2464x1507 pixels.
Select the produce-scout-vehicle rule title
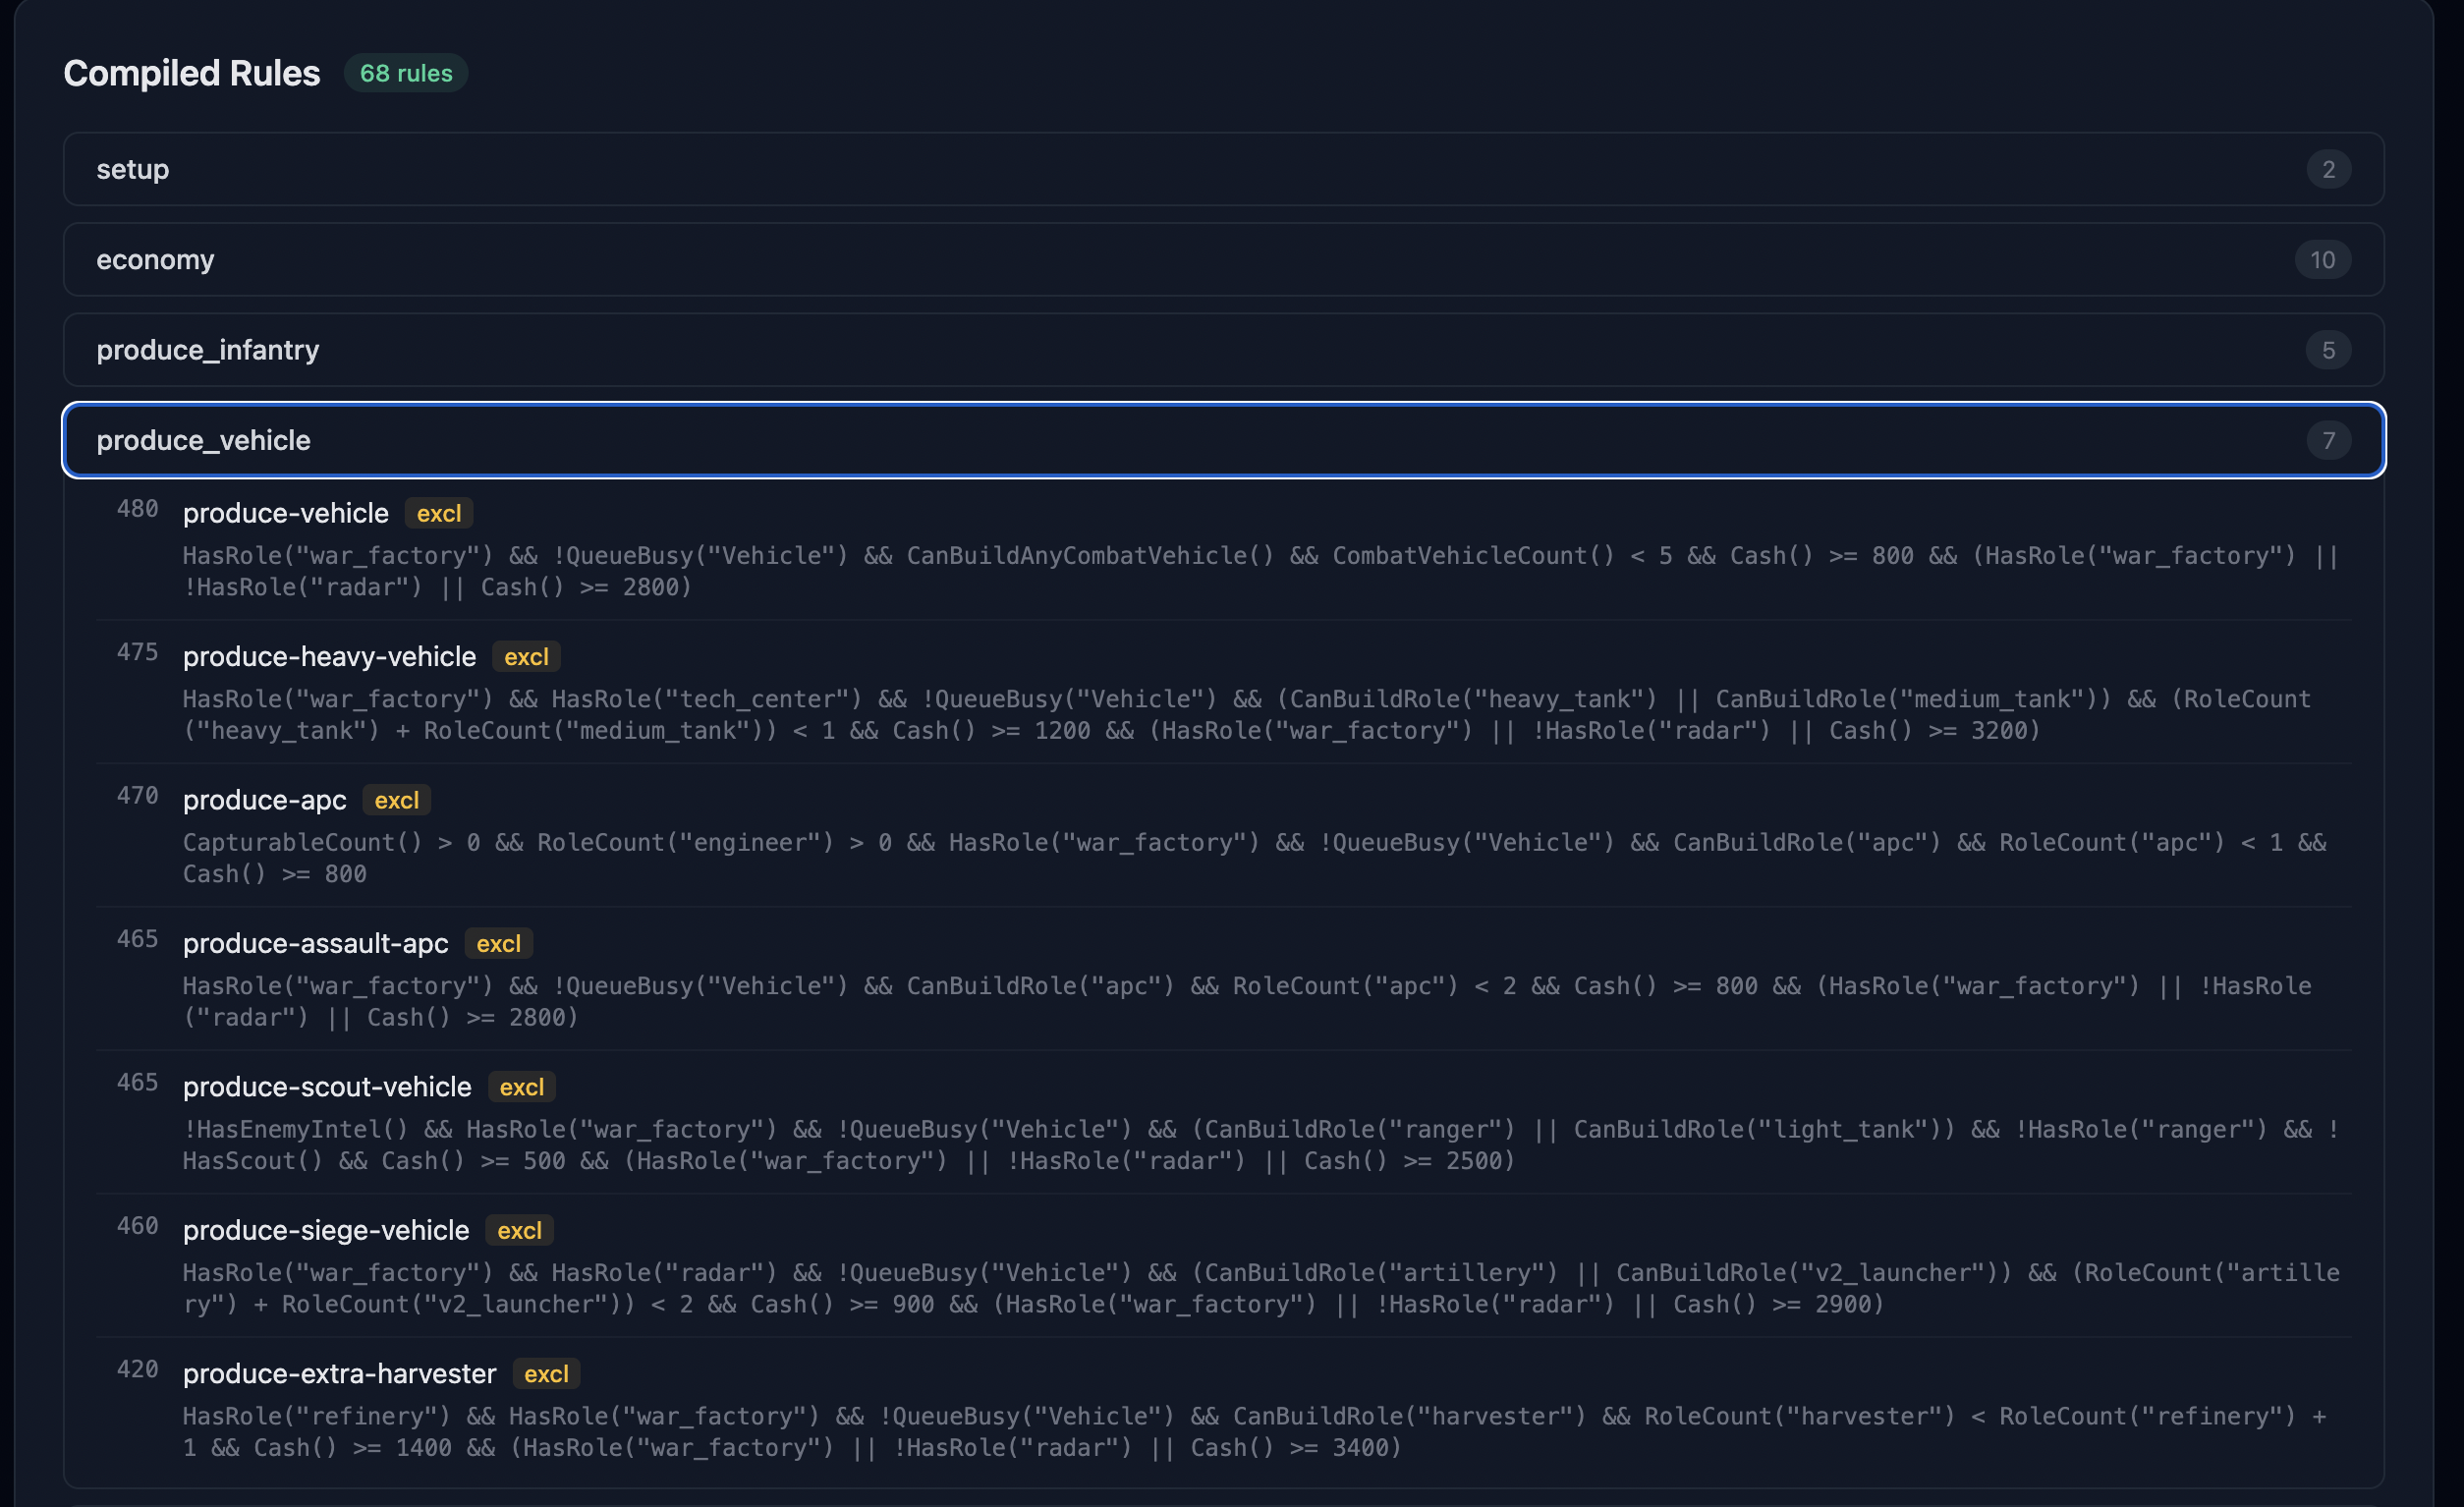326,1087
